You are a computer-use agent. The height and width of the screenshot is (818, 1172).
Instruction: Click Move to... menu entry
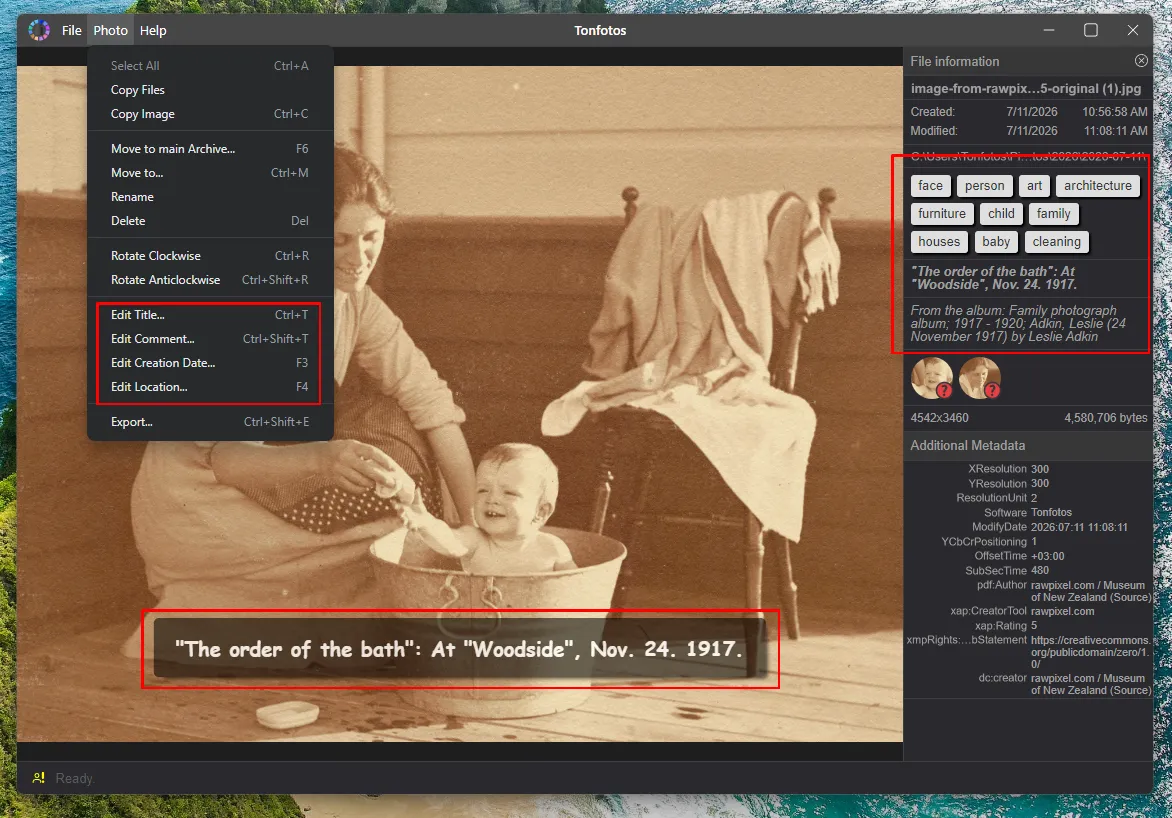209,173
